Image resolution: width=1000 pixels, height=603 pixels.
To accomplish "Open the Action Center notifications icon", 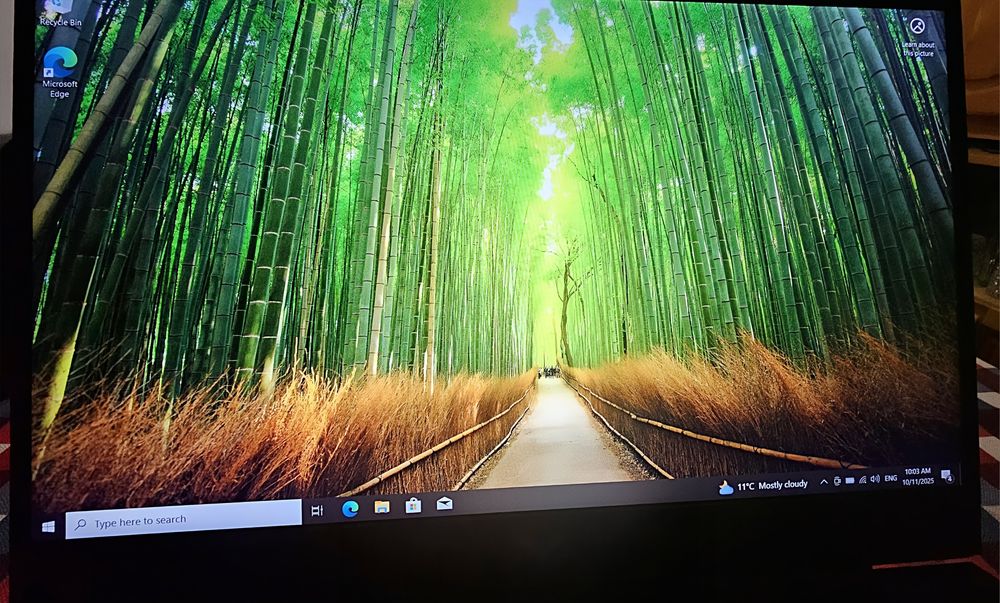I will point(947,476).
